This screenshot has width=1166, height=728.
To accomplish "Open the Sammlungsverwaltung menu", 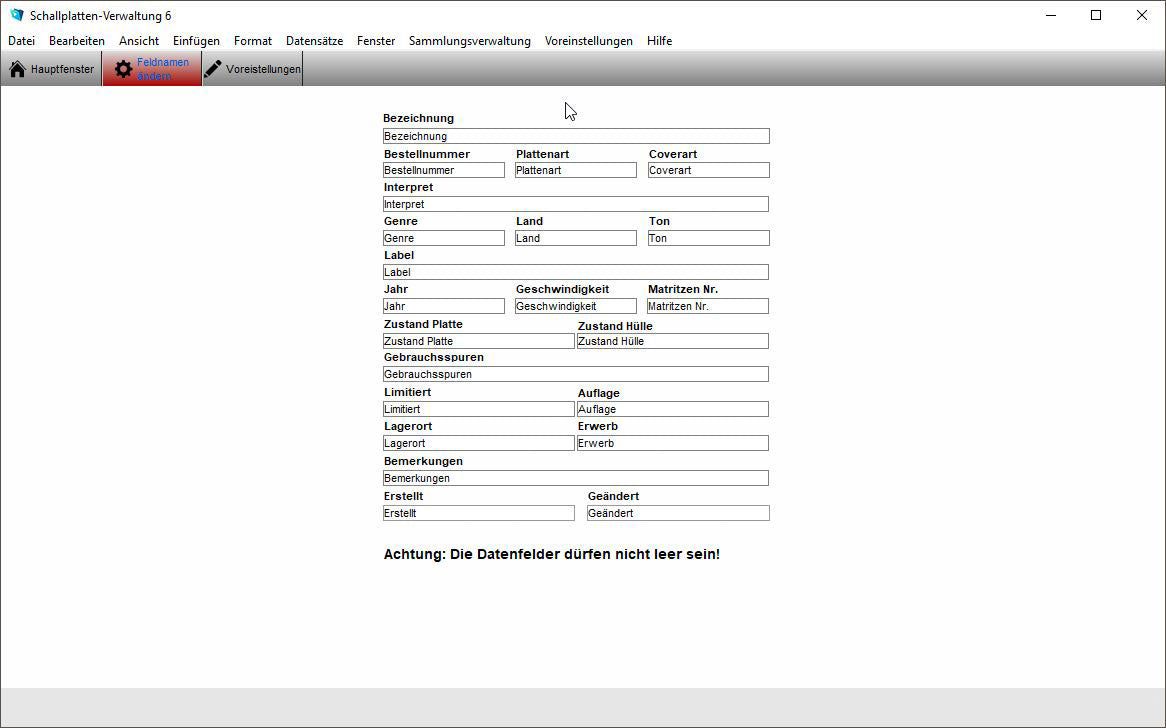I will pos(469,41).
